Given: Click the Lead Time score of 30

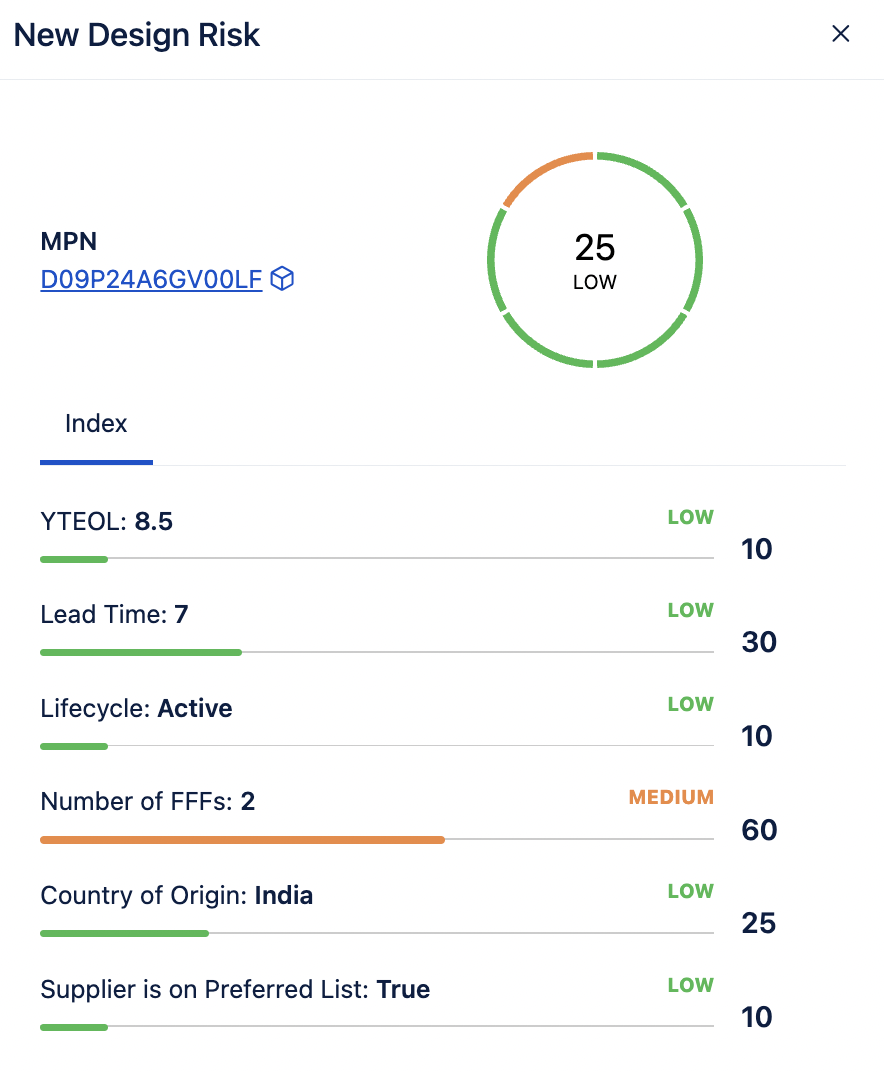Looking at the screenshot, I should (x=759, y=642).
